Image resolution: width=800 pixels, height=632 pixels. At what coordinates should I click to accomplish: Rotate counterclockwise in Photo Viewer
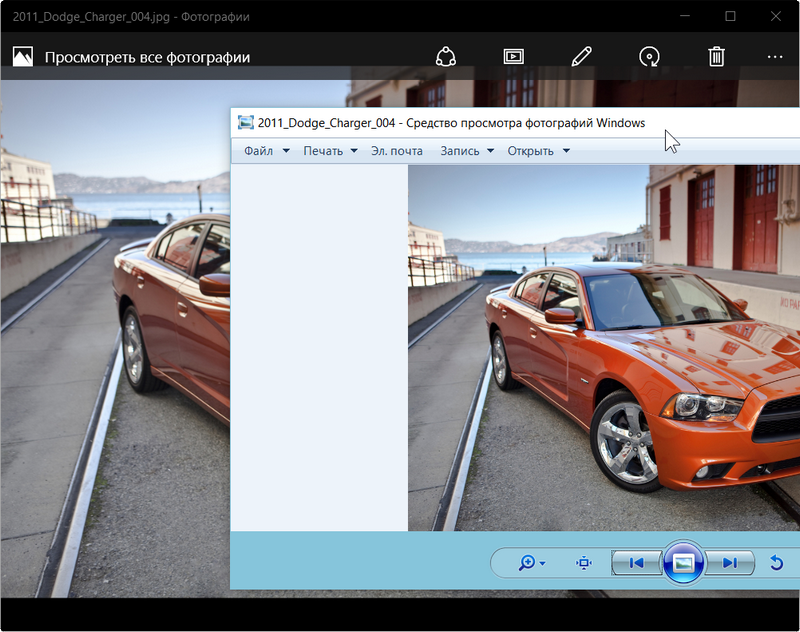(x=776, y=563)
